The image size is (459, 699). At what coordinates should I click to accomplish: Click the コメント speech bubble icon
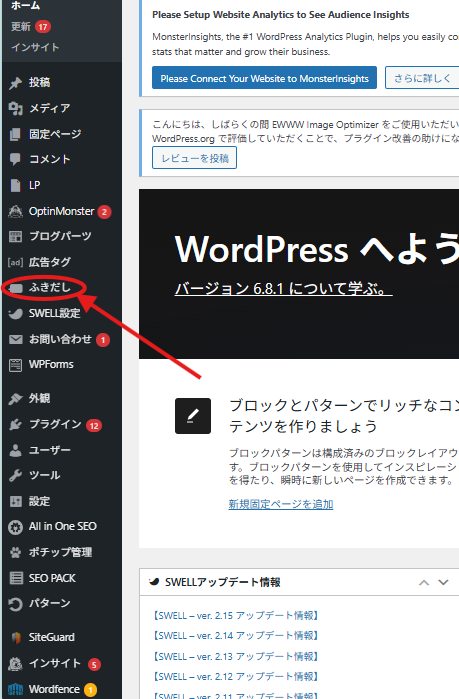coord(16,160)
